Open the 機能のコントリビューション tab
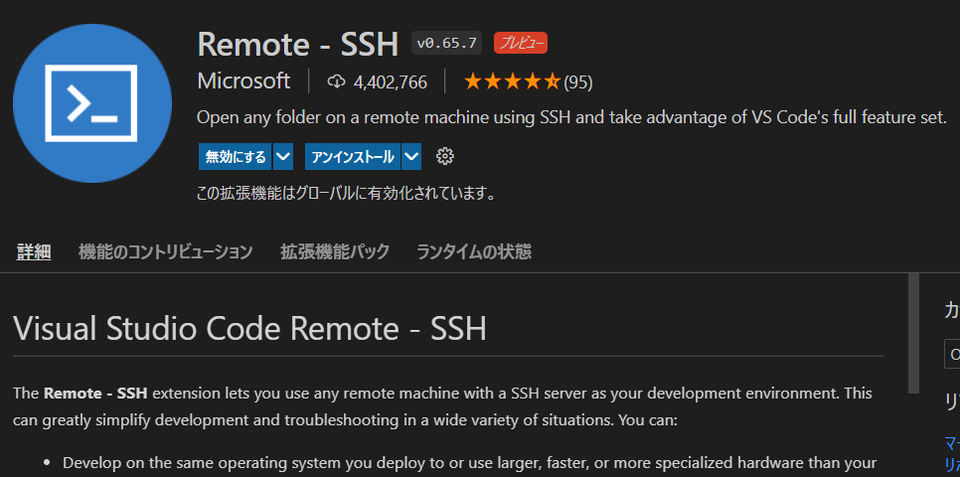 (x=165, y=252)
